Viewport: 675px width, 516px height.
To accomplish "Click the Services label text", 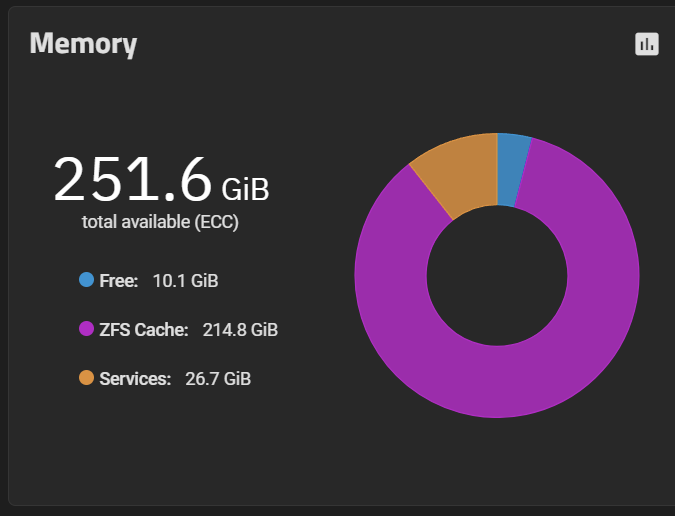I will [135, 379].
